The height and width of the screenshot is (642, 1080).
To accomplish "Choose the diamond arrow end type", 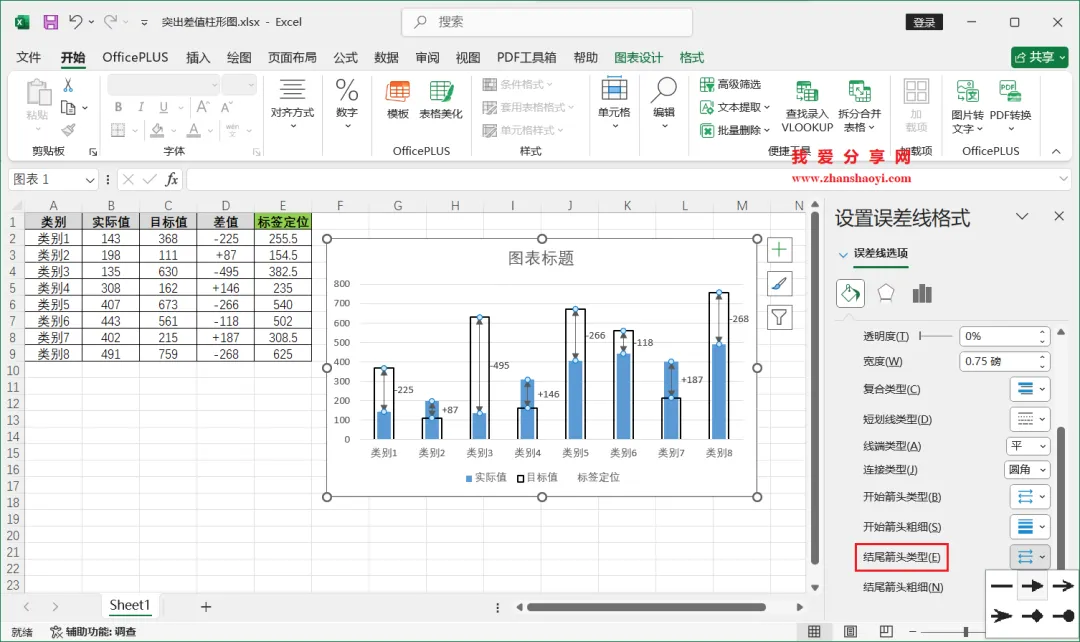I will click(1032, 616).
